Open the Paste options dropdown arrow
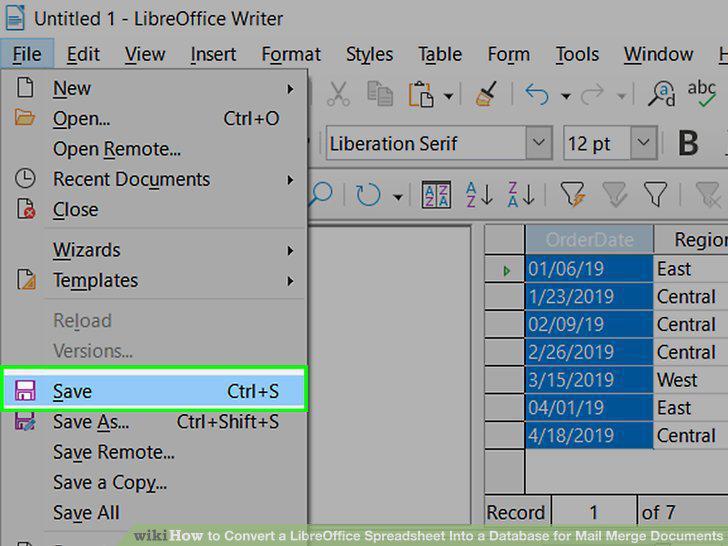 coord(448,96)
